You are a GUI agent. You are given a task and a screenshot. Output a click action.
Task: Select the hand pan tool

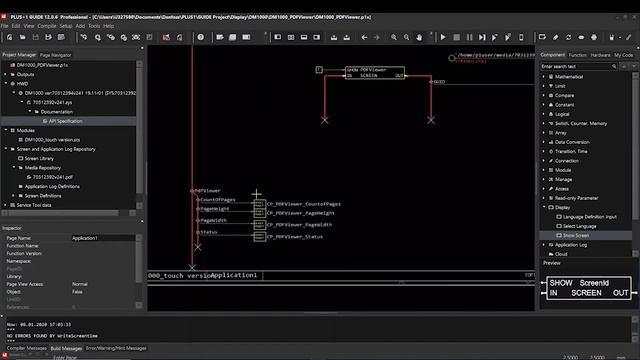click(x=419, y=37)
